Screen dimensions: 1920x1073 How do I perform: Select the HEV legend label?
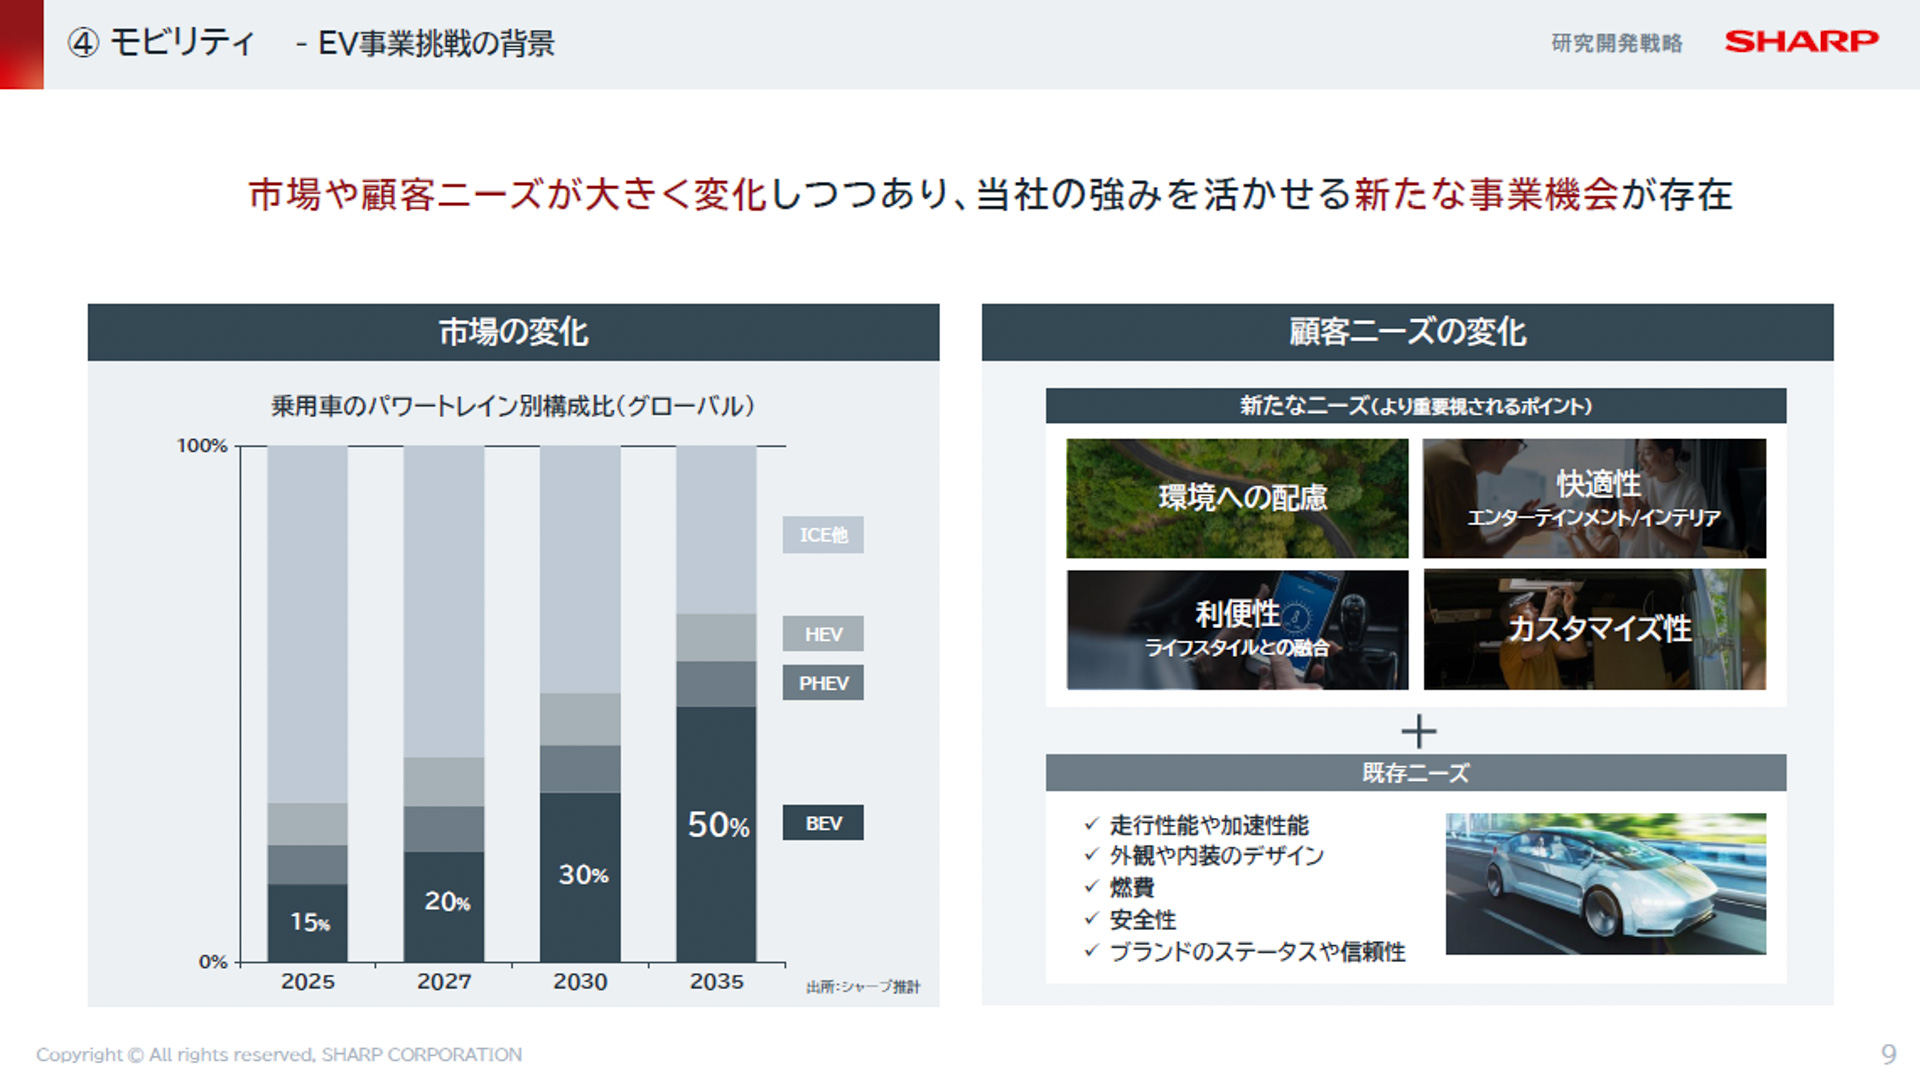coord(822,633)
